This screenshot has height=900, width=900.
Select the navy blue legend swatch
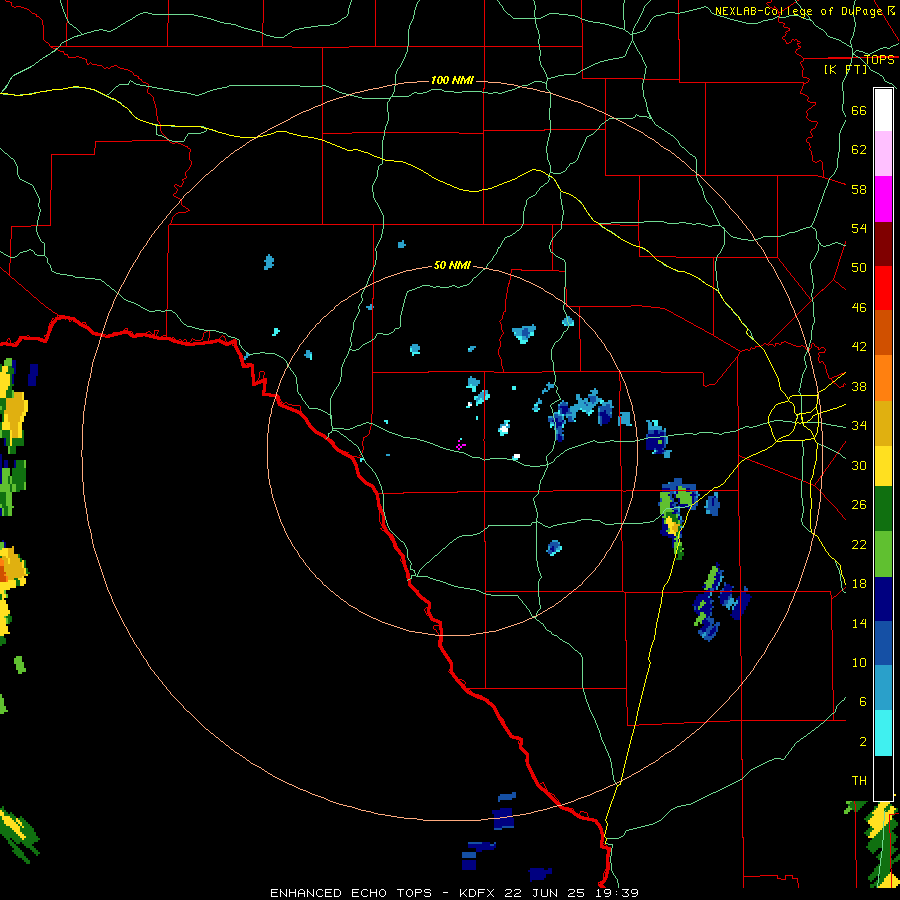tap(883, 599)
